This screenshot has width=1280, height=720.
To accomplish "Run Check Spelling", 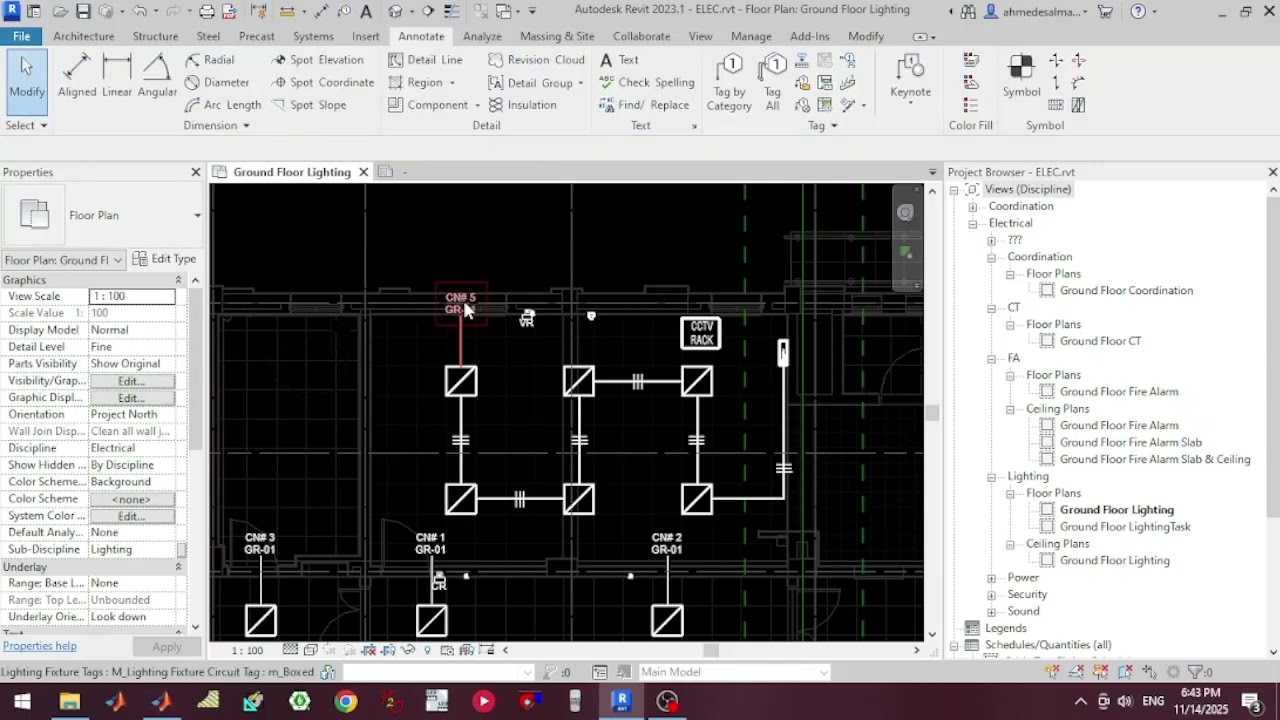I will pyautogui.click(x=646, y=82).
